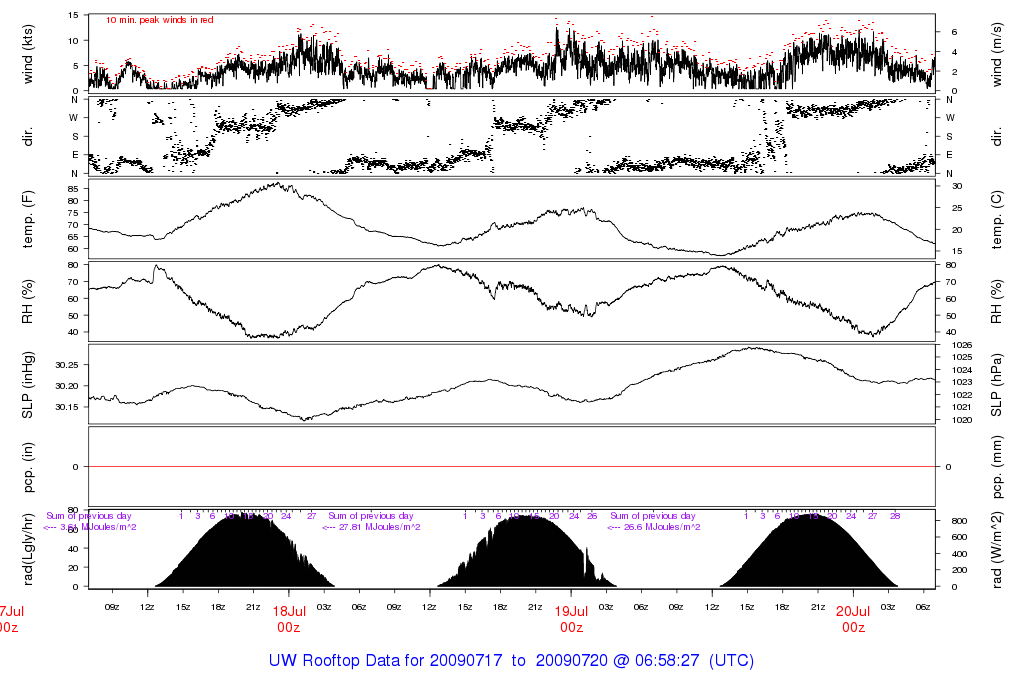
Task: Select the 'rad (W/m^2)' axis label
Action: pyautogui.click(x=996, y=550)
